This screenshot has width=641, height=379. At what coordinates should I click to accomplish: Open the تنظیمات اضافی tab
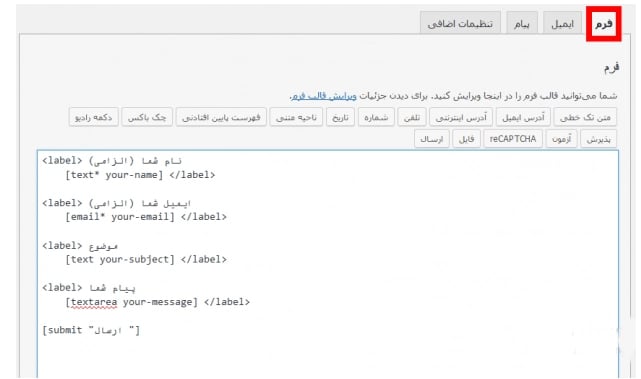coord(460,23)
